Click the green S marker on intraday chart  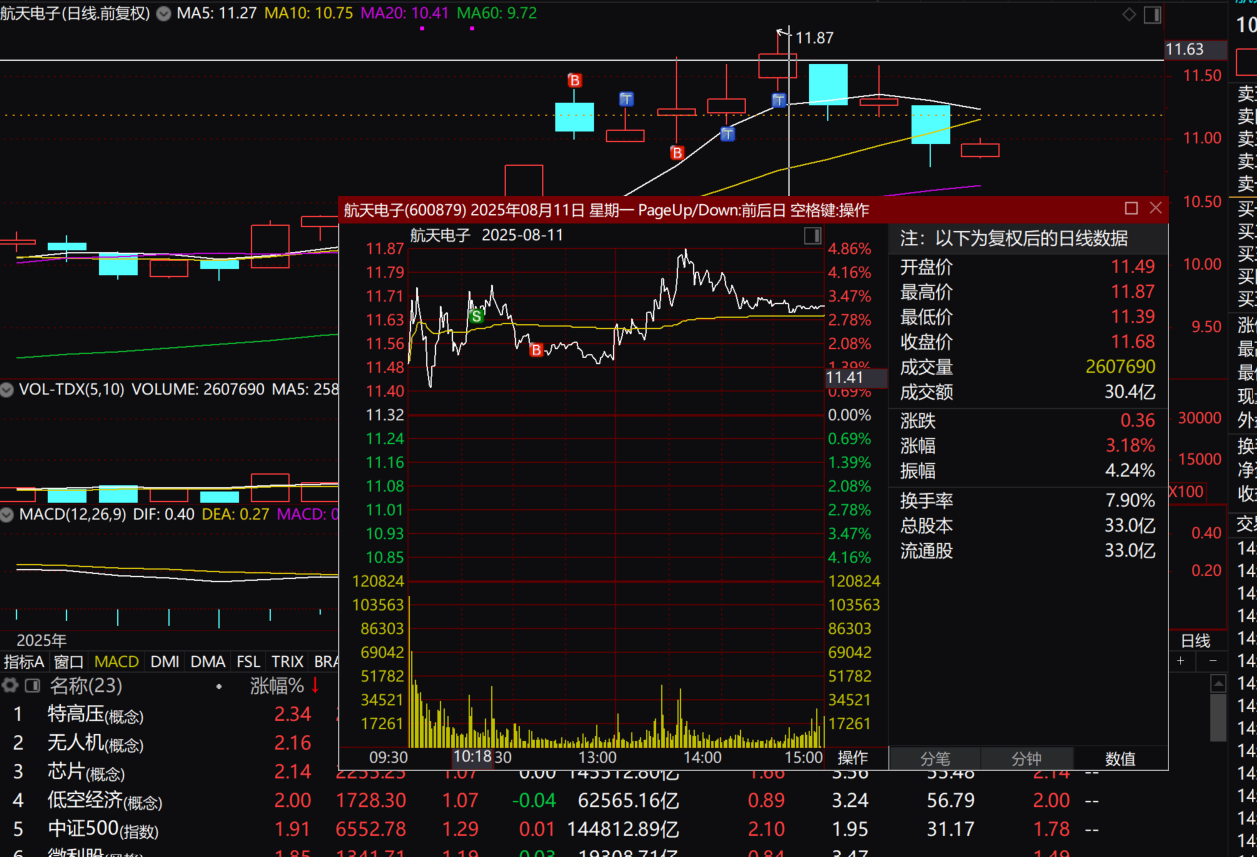coord(476,316)
